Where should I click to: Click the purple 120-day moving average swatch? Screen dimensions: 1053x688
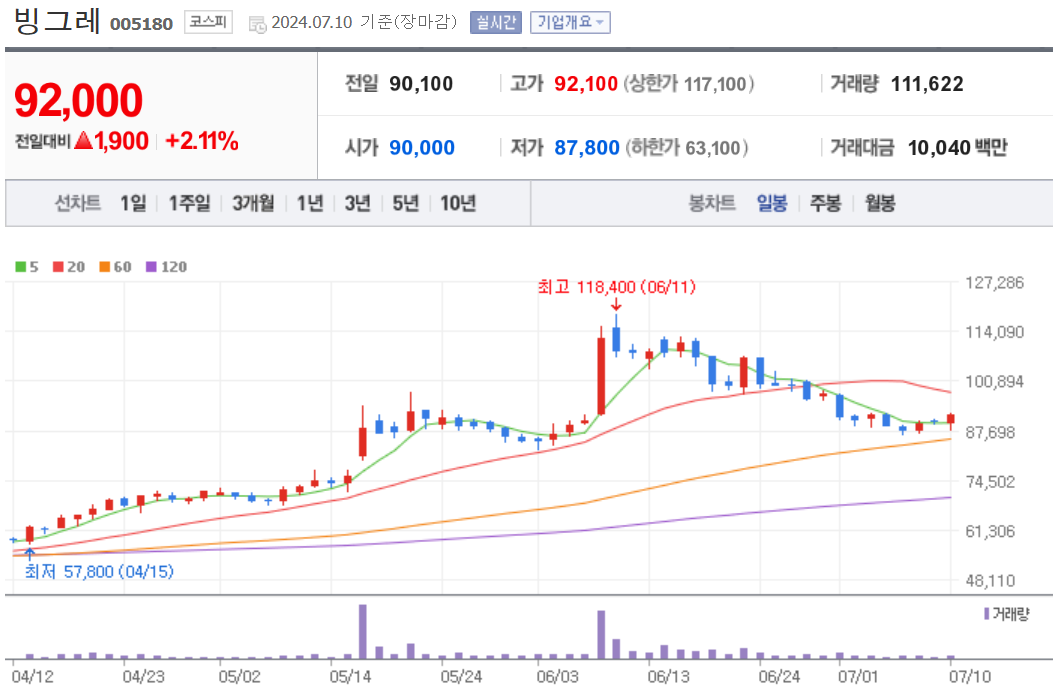coord(151,267)
